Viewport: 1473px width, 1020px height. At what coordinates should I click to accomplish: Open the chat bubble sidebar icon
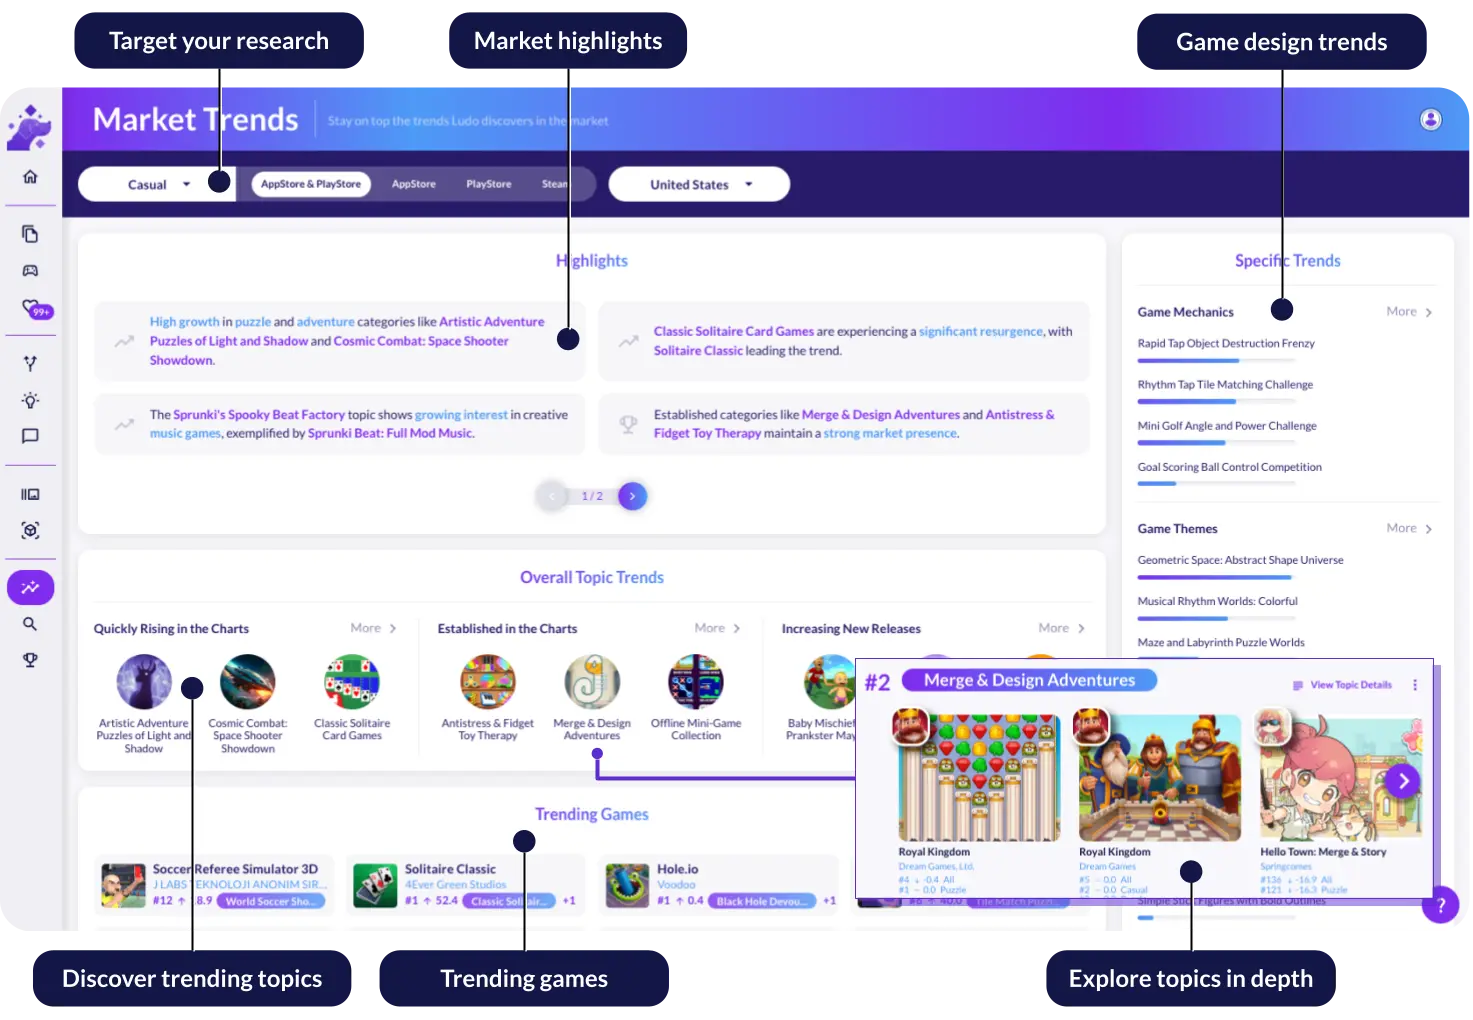coord(30,436)
